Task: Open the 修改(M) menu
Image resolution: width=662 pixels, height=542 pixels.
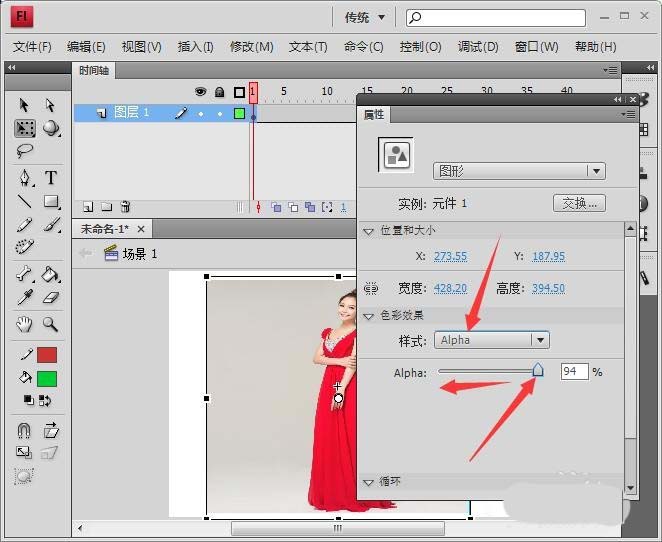Action: 252,47
